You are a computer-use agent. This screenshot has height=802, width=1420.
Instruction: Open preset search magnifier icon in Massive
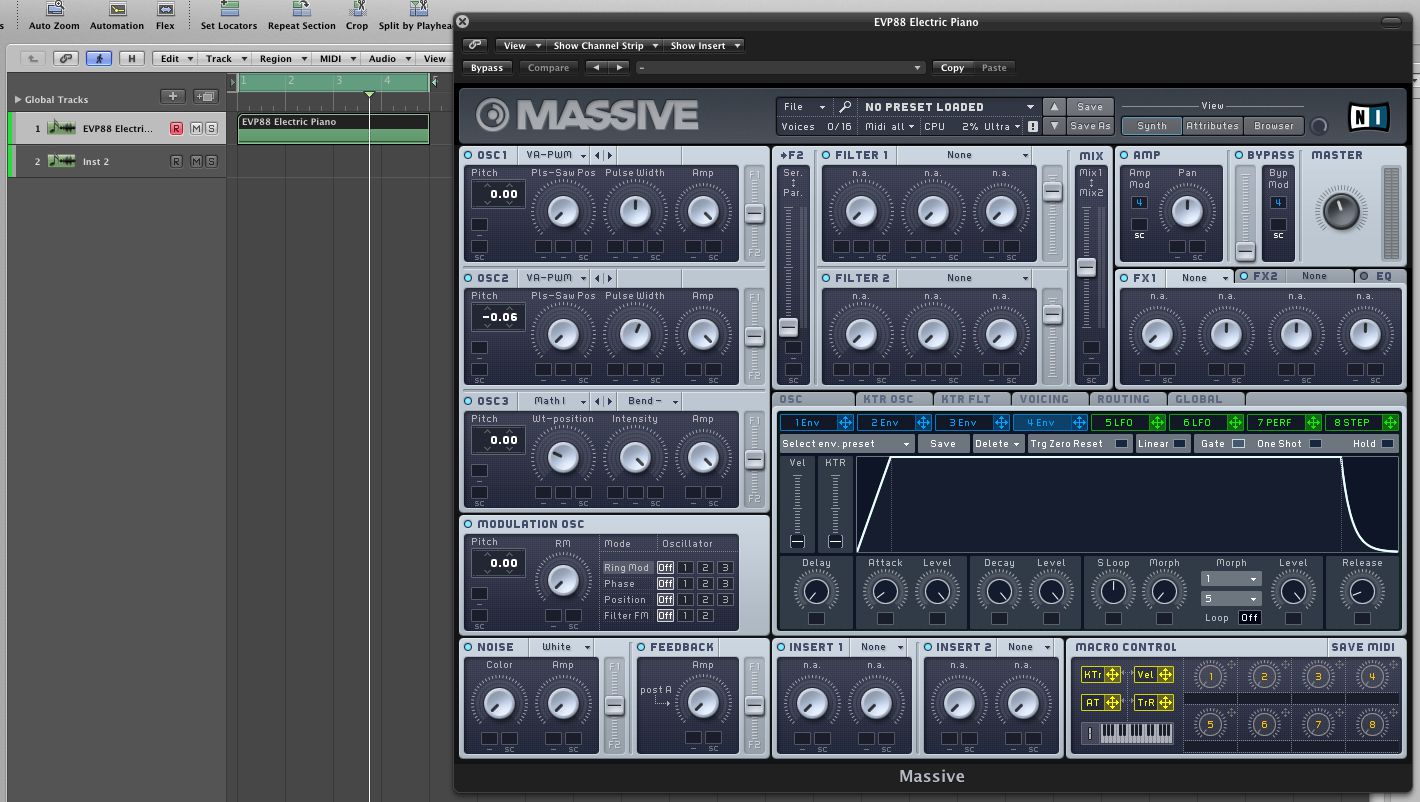pos(845,107)
